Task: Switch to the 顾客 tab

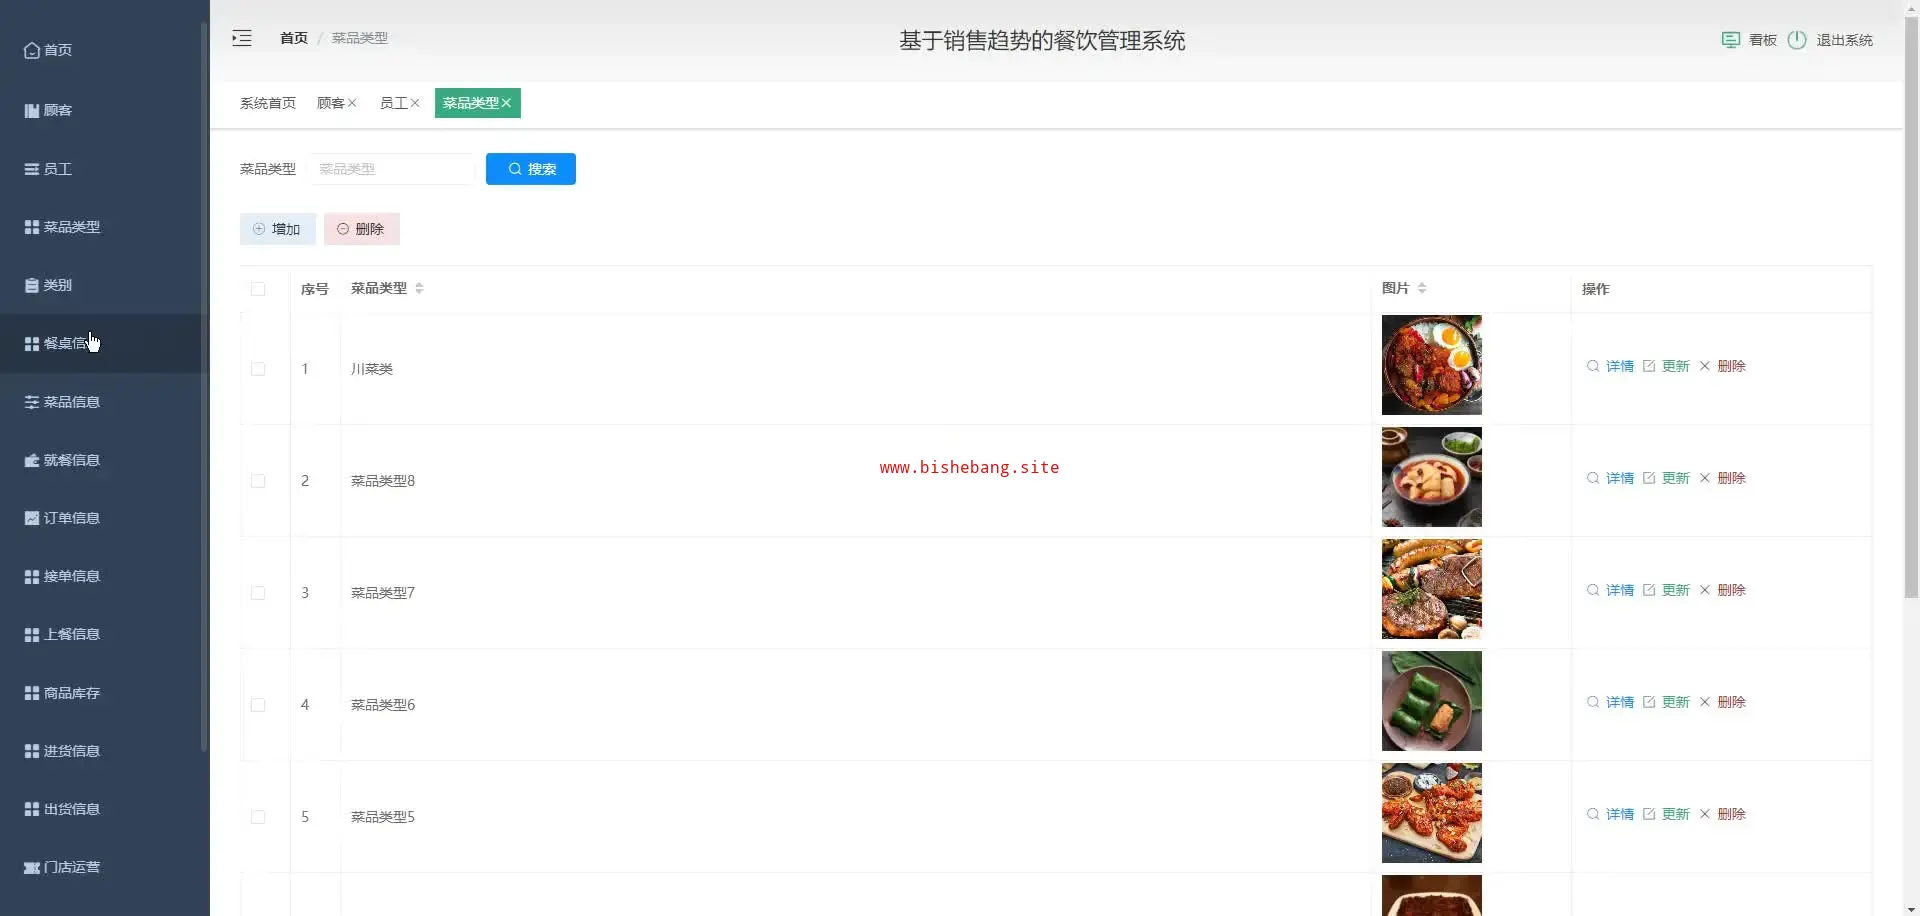Action: (x=331, y=103)
